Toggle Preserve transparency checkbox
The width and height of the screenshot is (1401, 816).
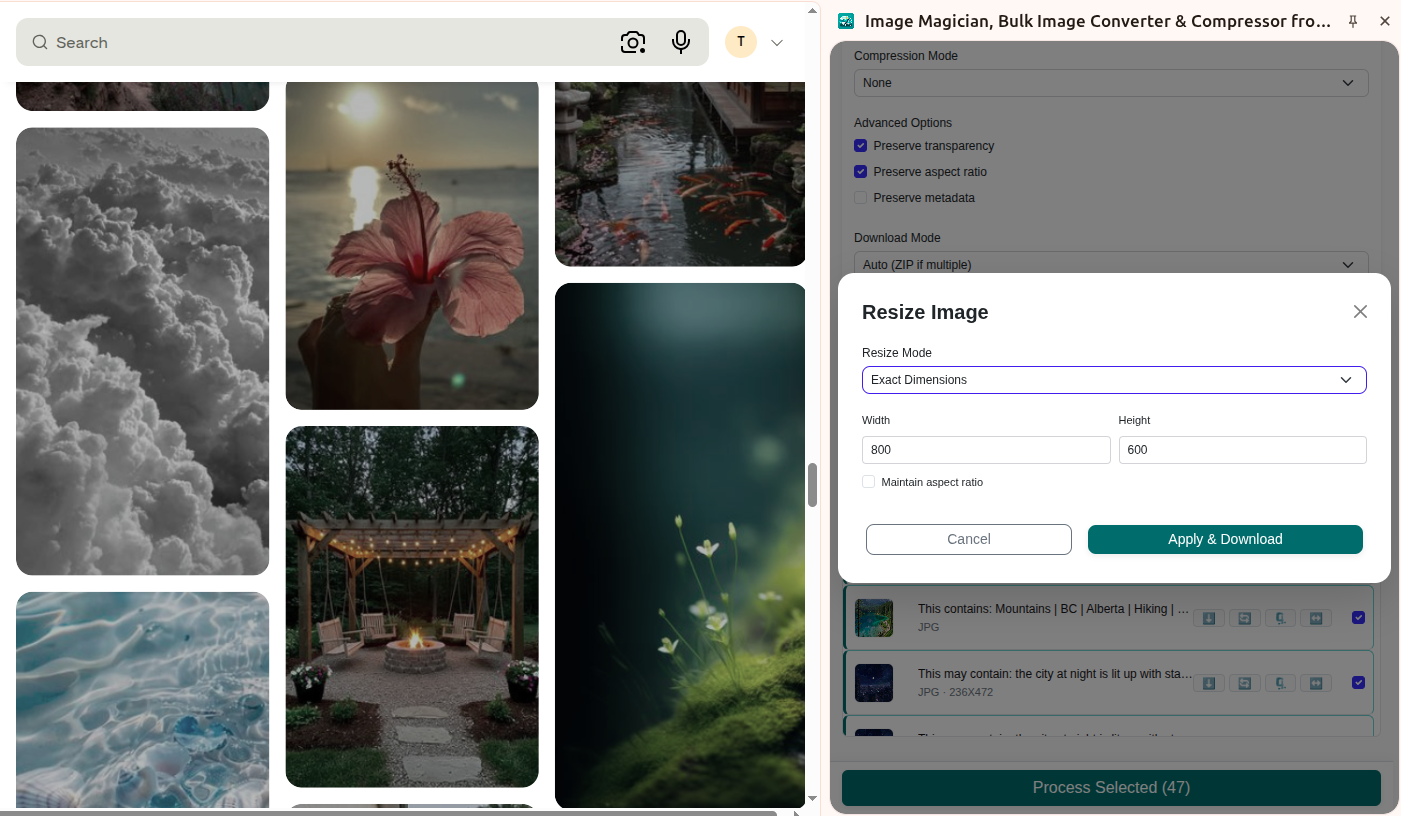[x=860, y=146]
